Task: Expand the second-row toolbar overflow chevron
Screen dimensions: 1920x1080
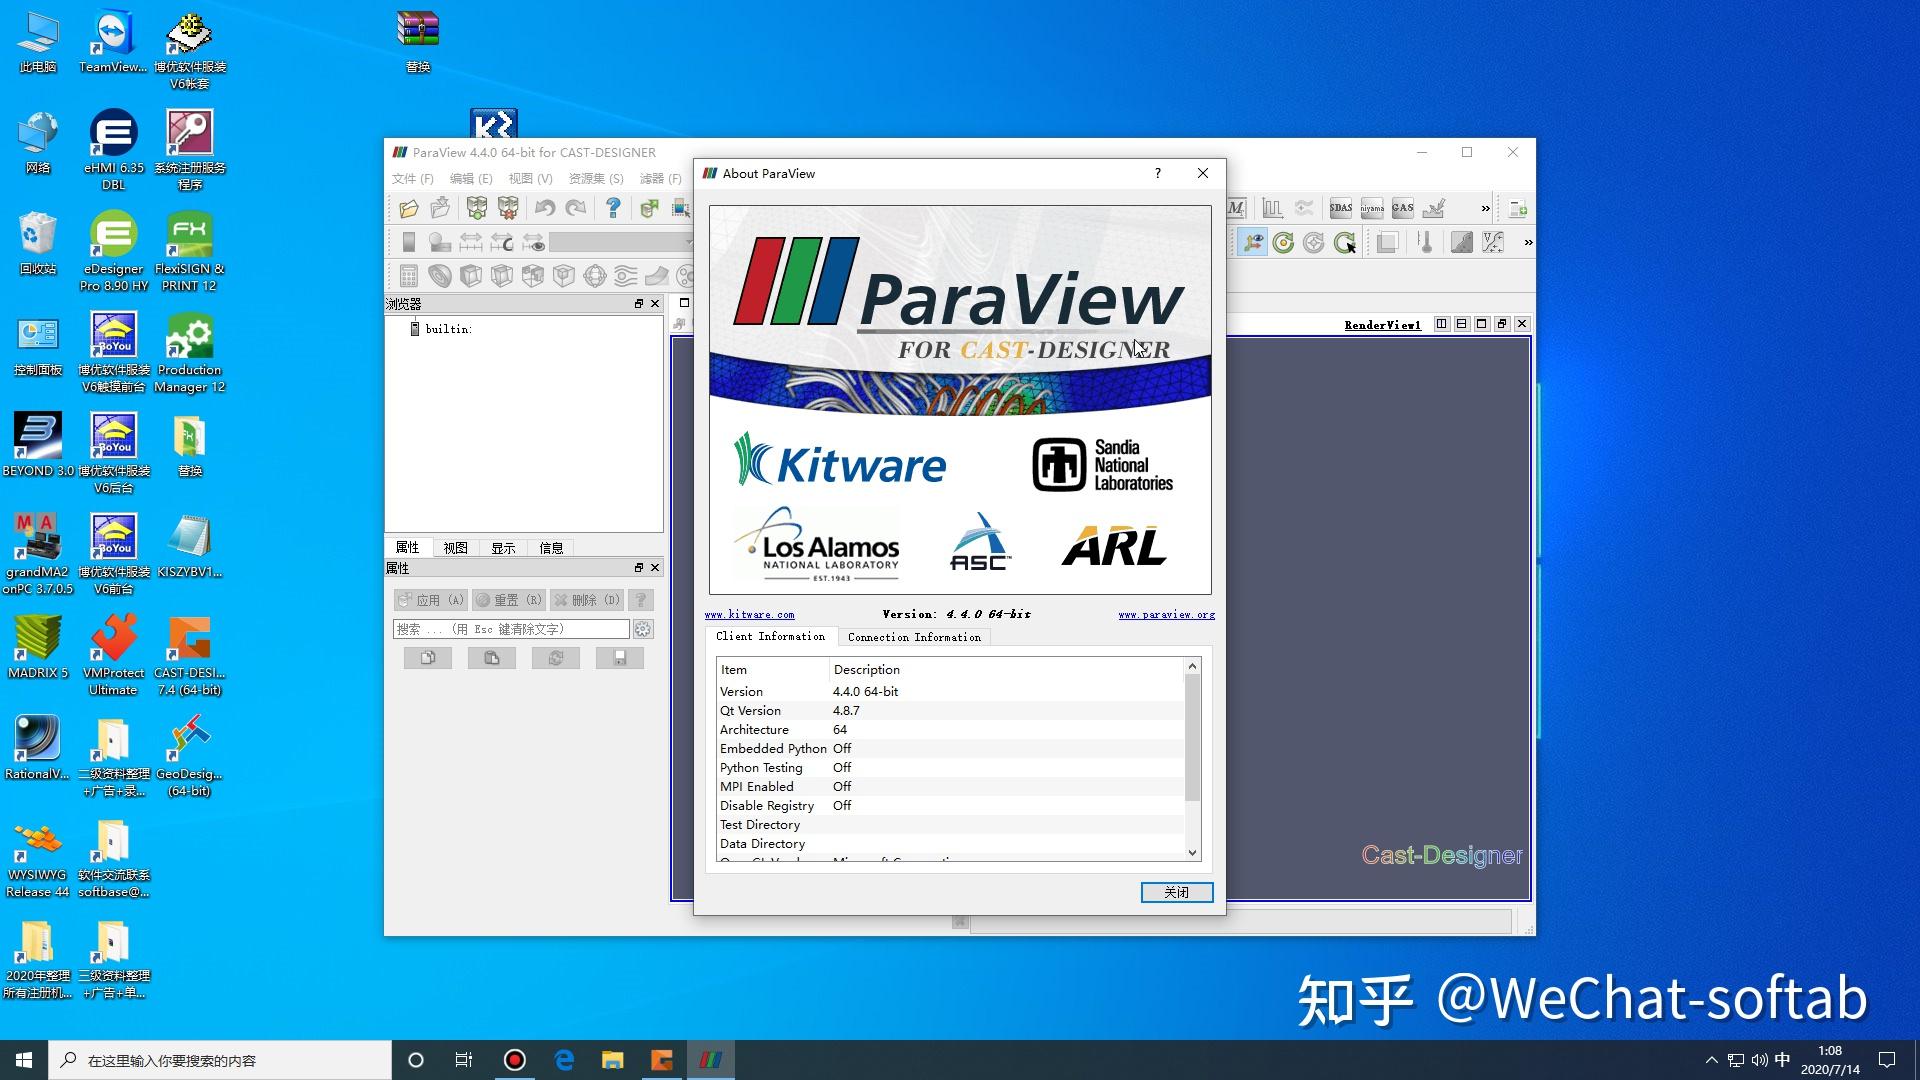Action: click(1527, 242)
